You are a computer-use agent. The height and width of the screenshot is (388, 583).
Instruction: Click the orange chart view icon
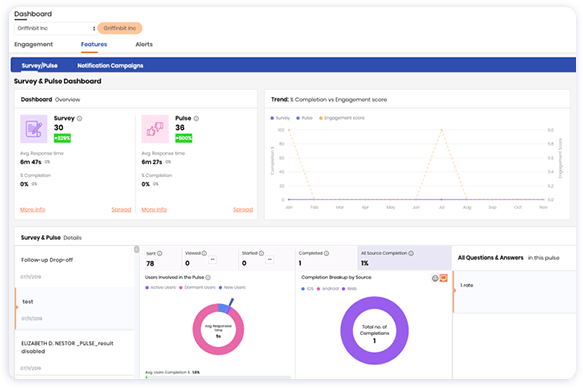click(x=444, y=278)
